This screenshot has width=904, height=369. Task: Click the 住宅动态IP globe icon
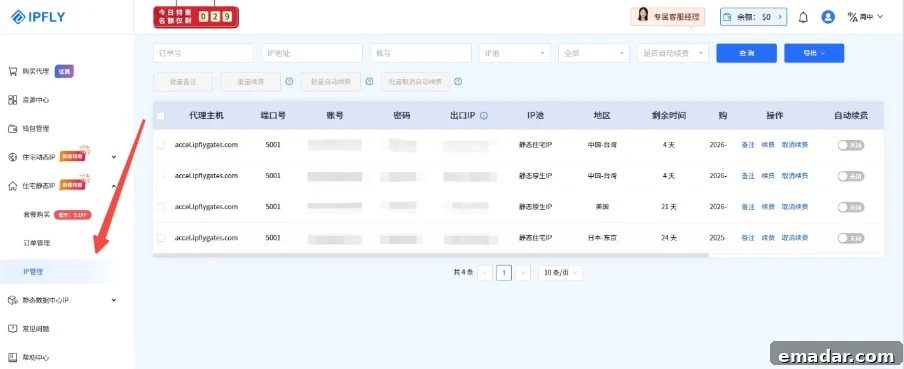(13, 157)
